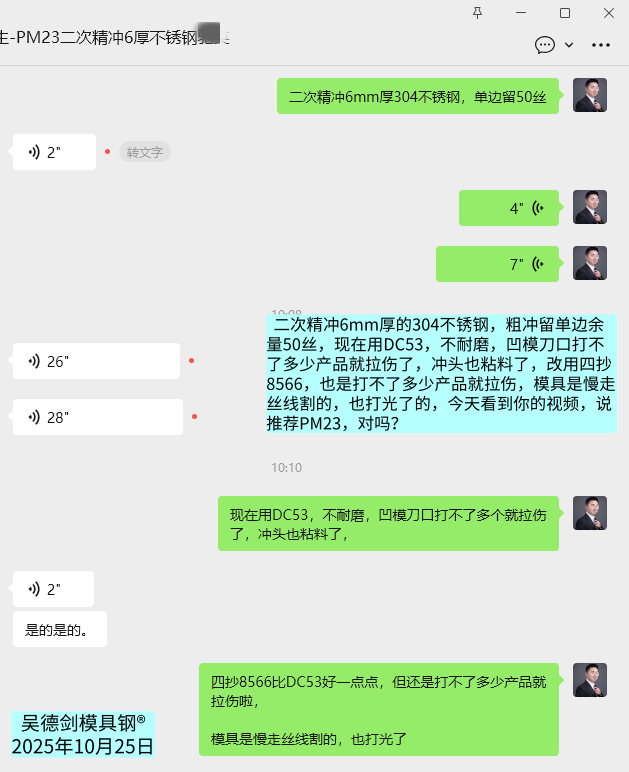Play the 4-second sent voice message
This screenshot has width=629, height=772.
509,208
